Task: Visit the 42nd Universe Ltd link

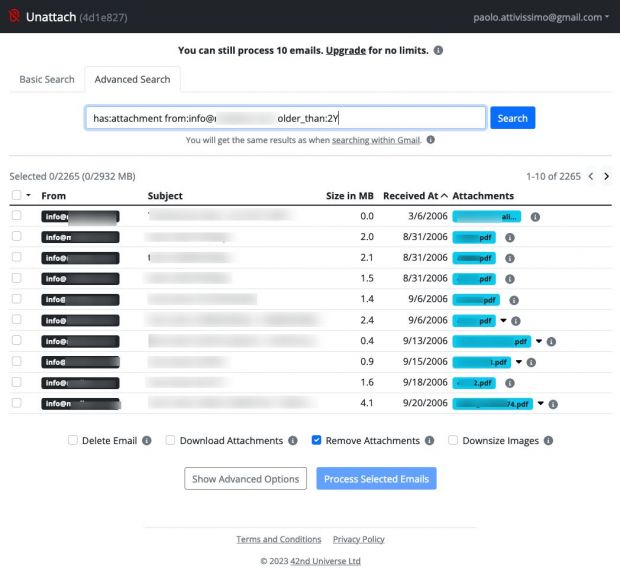Action: 325,561
